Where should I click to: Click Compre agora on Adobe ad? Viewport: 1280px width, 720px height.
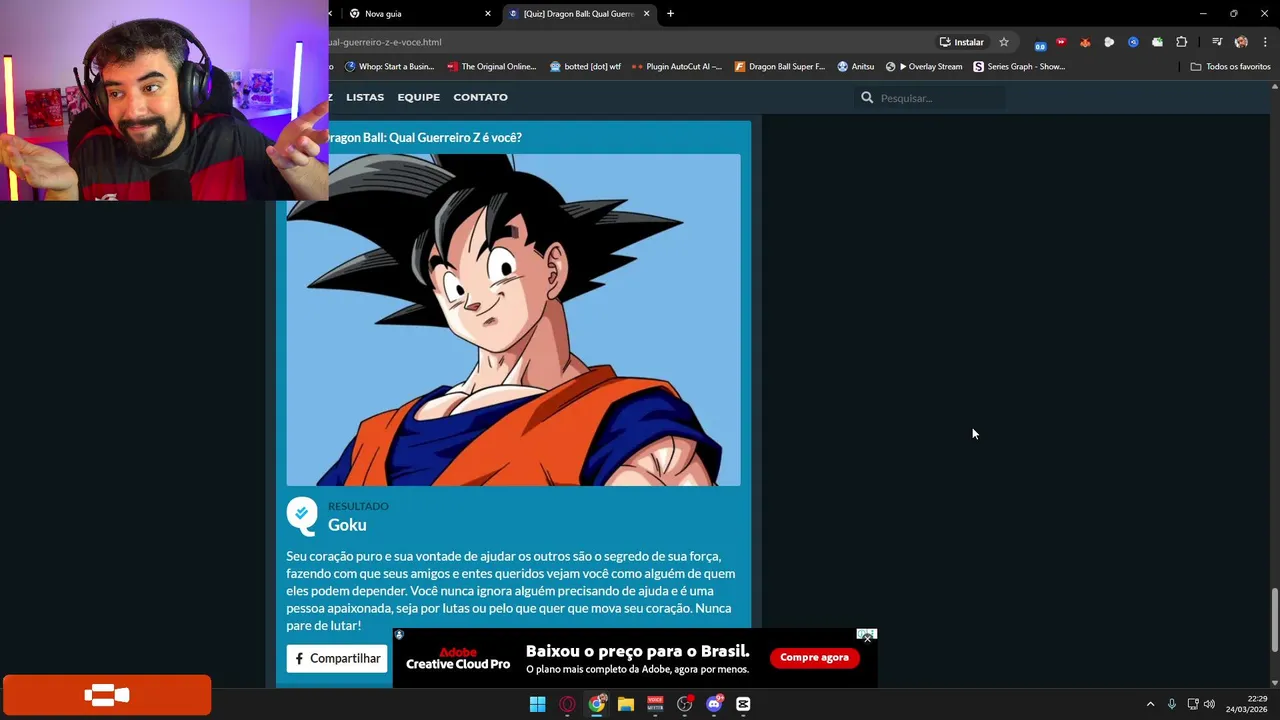[814, 657]
